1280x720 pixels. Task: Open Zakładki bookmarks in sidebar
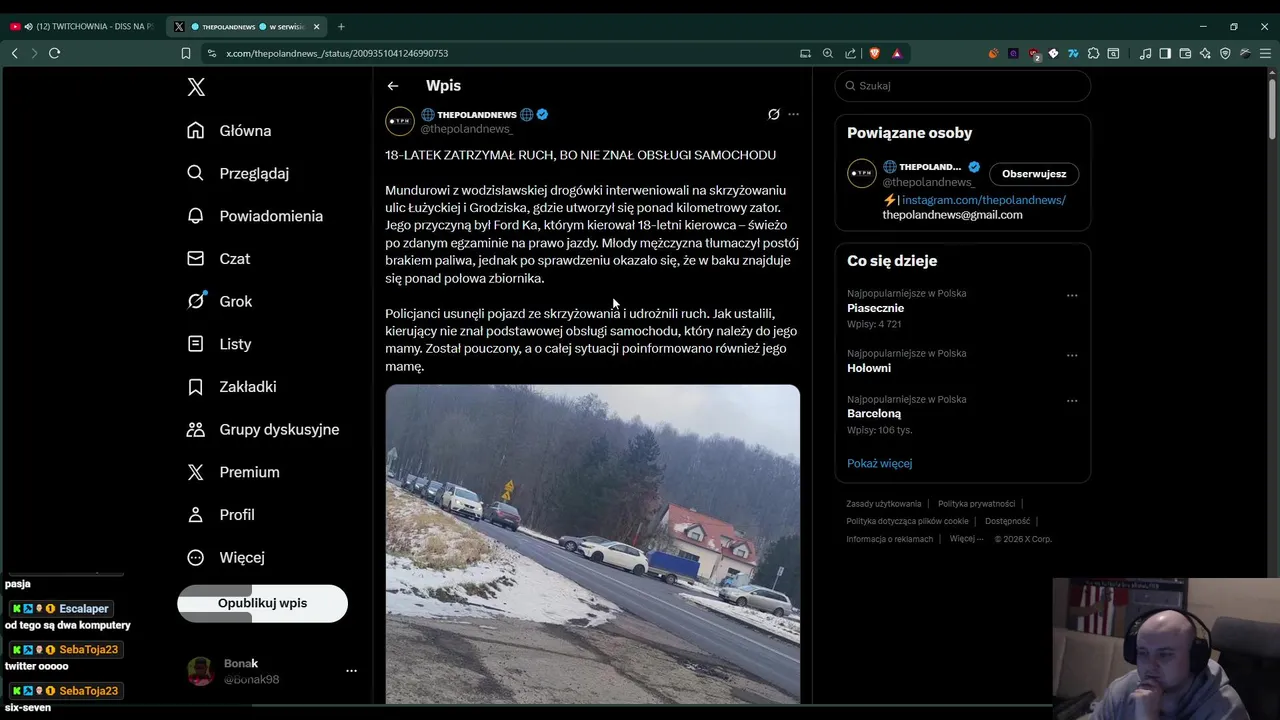click(232, 387)
